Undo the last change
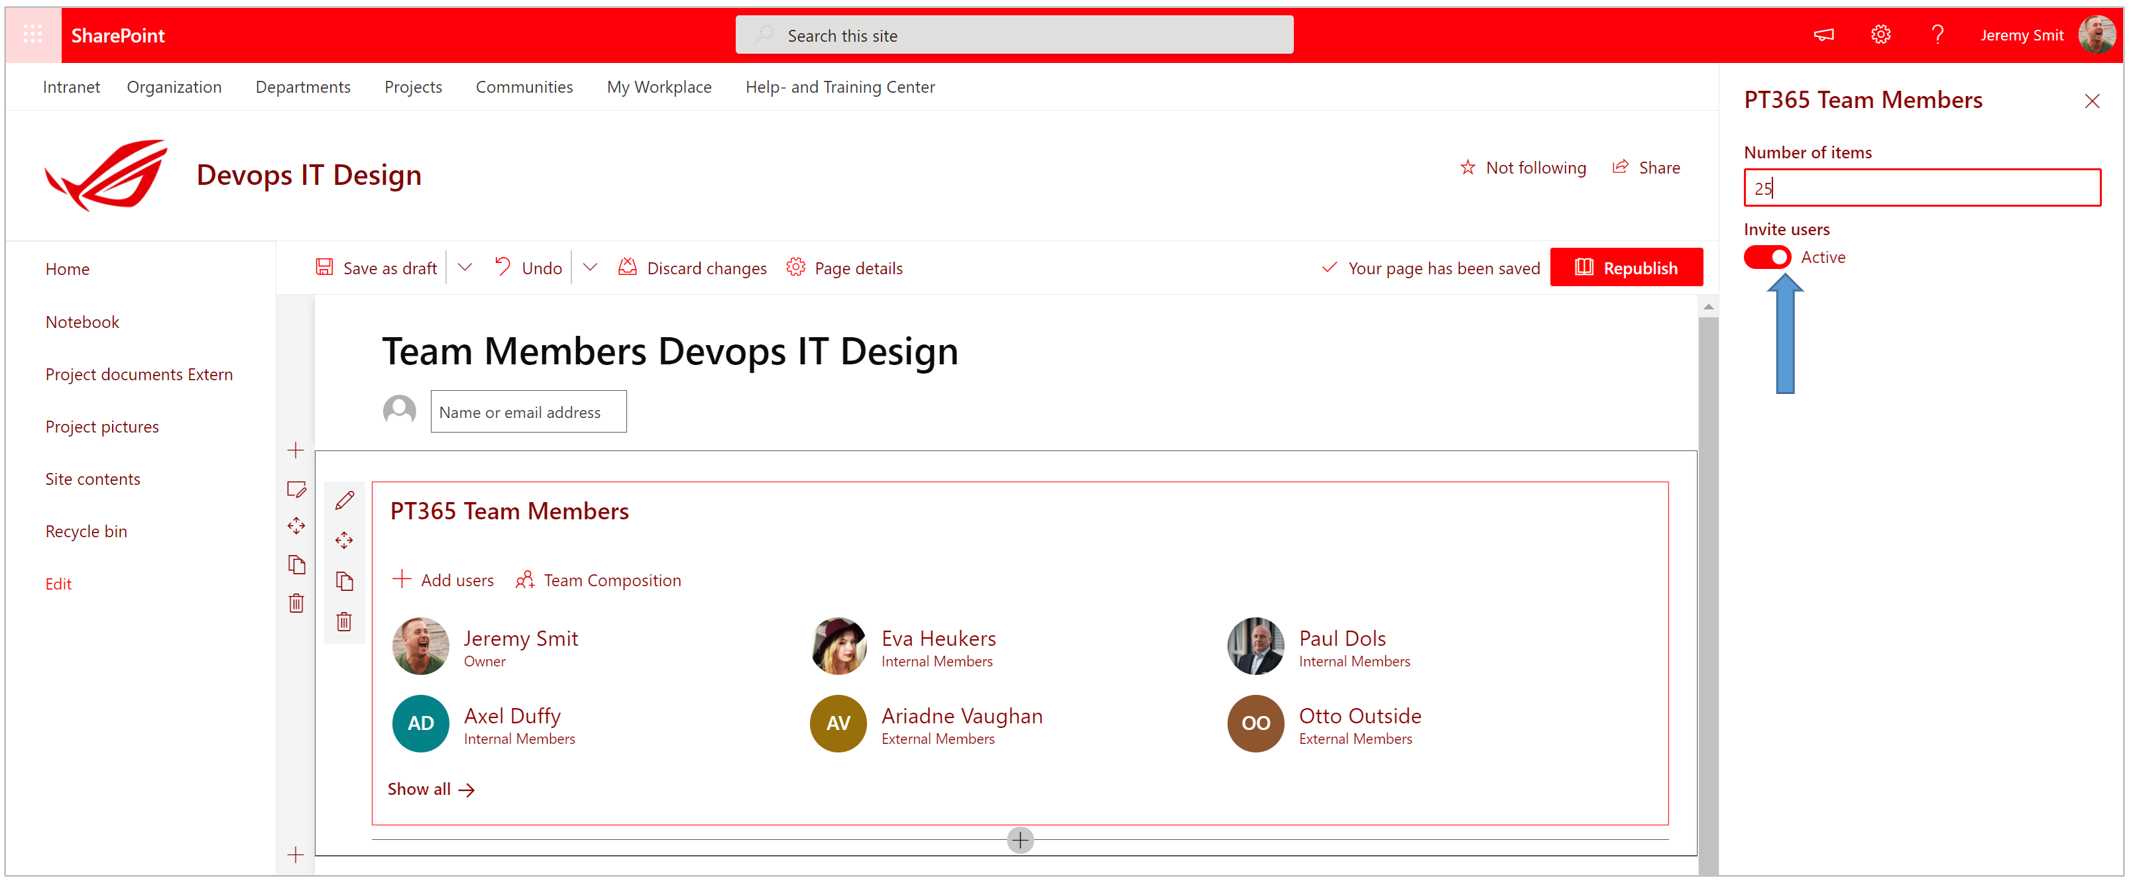The width and height of the screenshot is (2131, 883). 528,268
